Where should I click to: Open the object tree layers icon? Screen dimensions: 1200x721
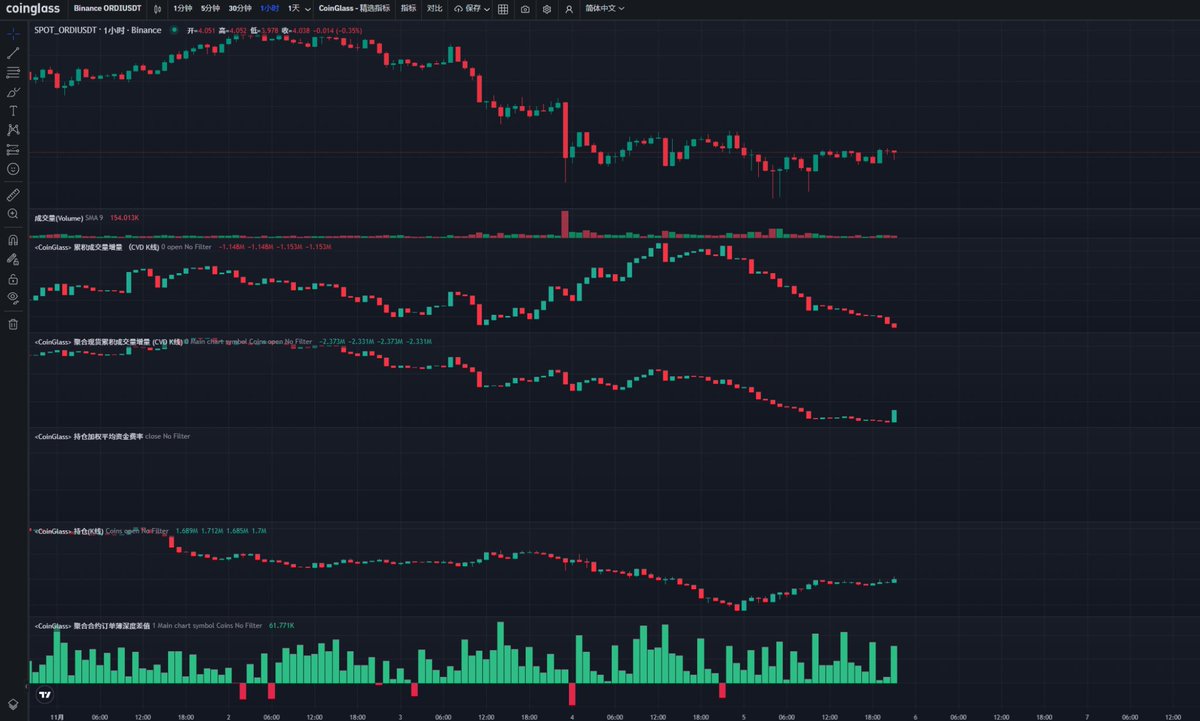coord(13,705)
